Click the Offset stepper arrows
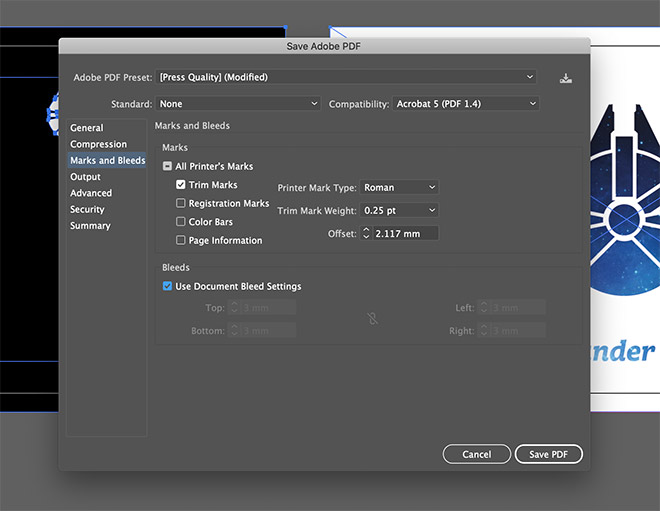 tap(366, 233)
